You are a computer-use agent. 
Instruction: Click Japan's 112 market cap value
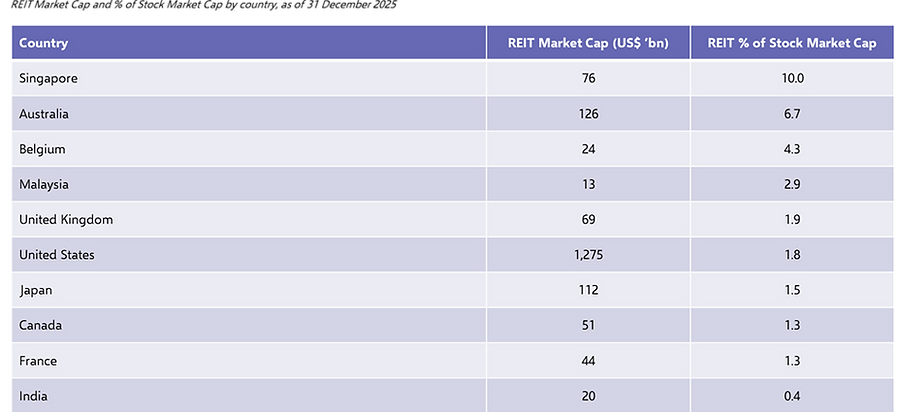click(x=588, y=290)
